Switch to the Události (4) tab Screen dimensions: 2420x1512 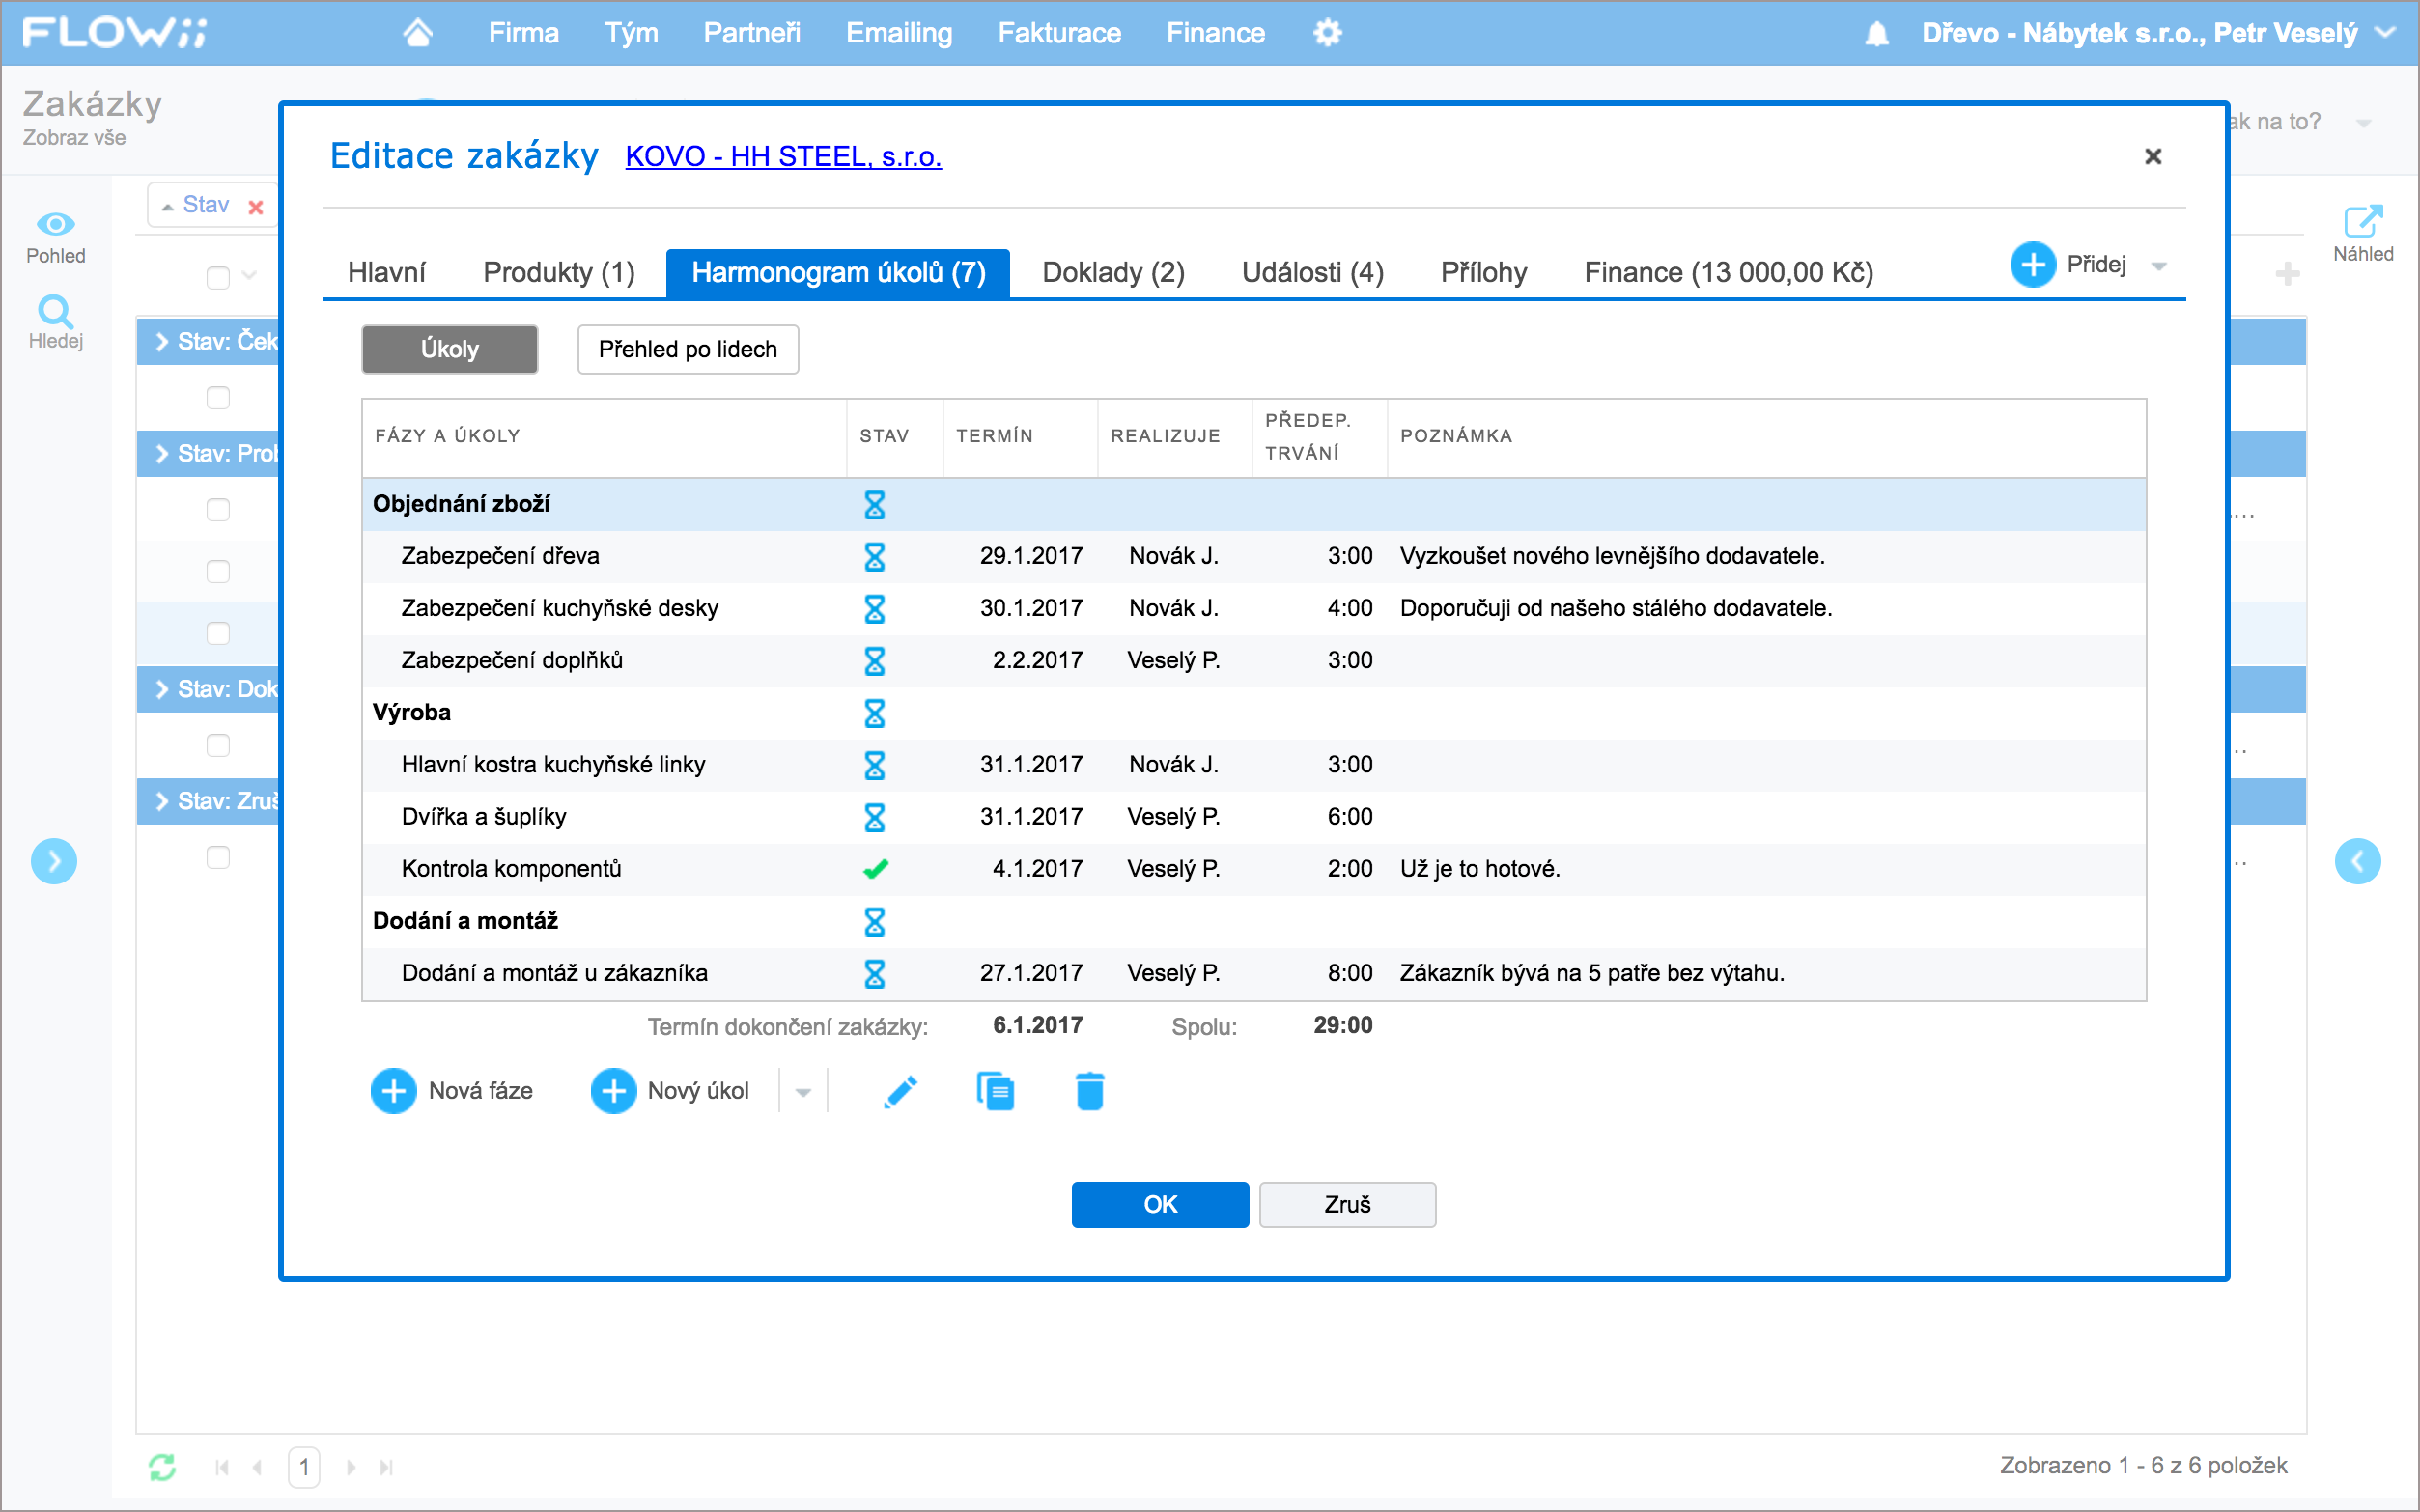[x=1312, y=272]
